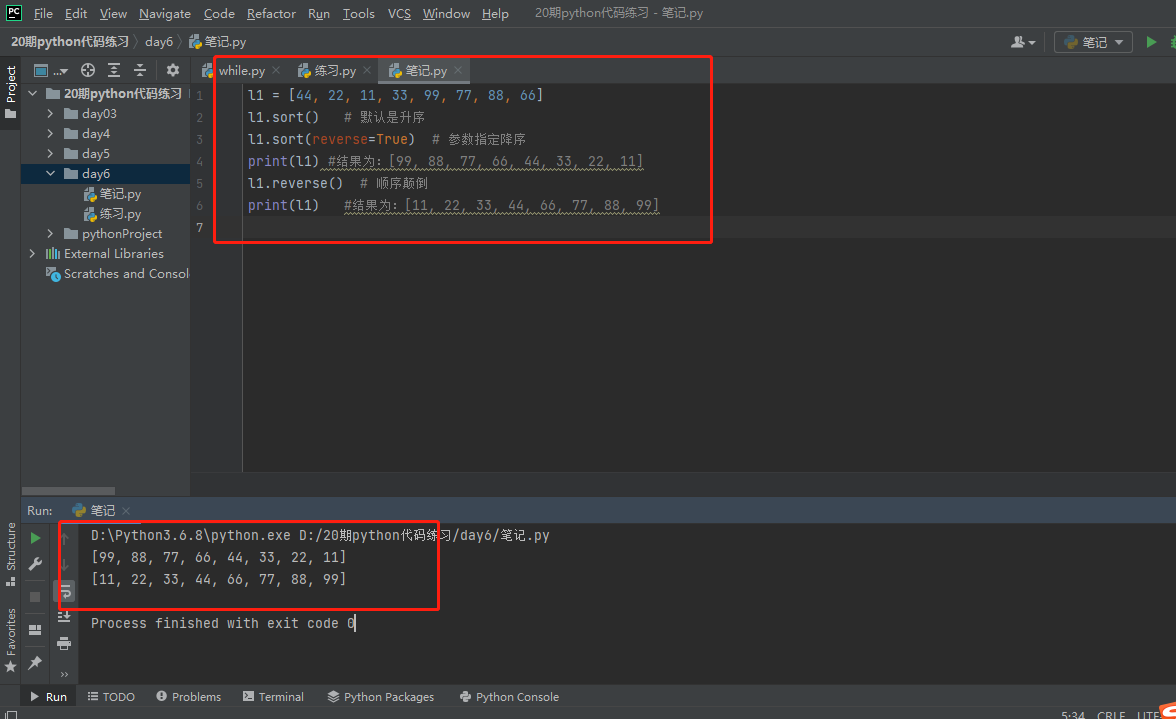Toggle soft-wrap in Run console
Image resolution: width=1176 pixels, height=719 pixels.
[x=65, y=592]
